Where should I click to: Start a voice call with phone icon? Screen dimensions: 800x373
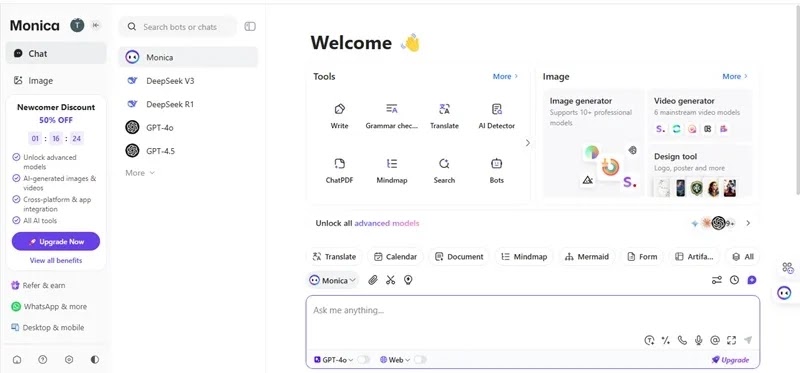682,340
